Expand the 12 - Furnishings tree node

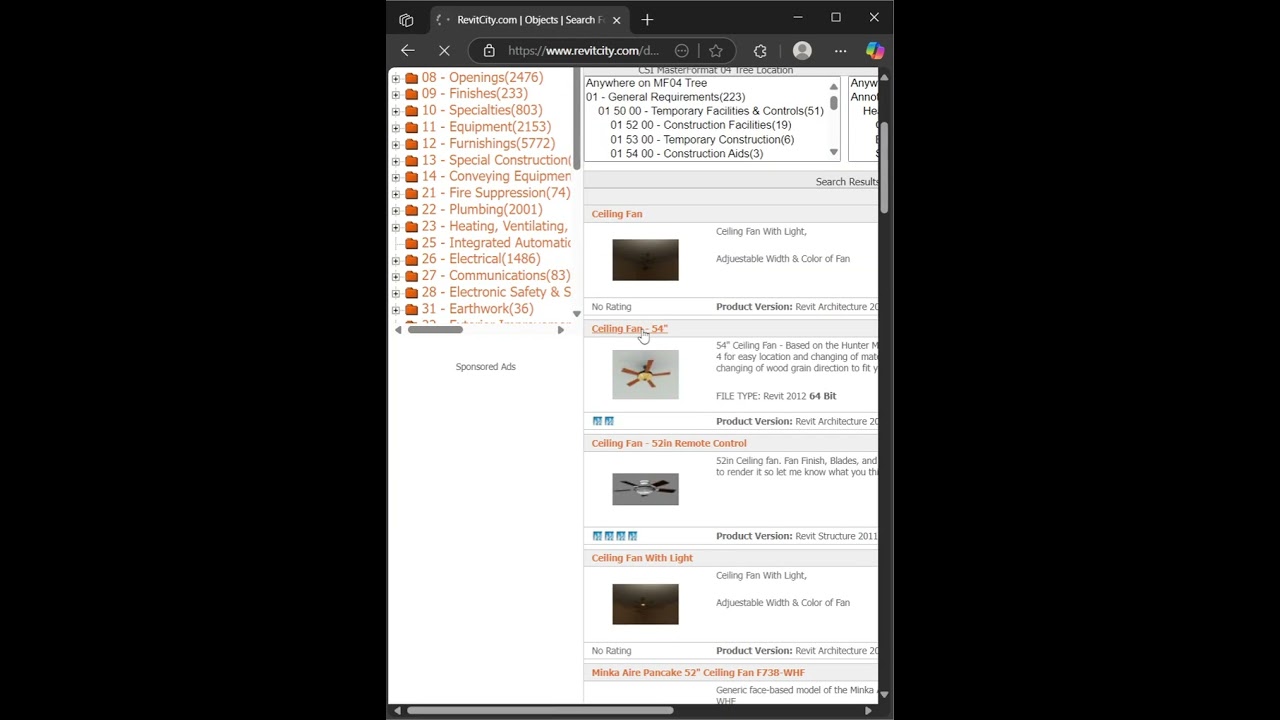pos(396,144)
